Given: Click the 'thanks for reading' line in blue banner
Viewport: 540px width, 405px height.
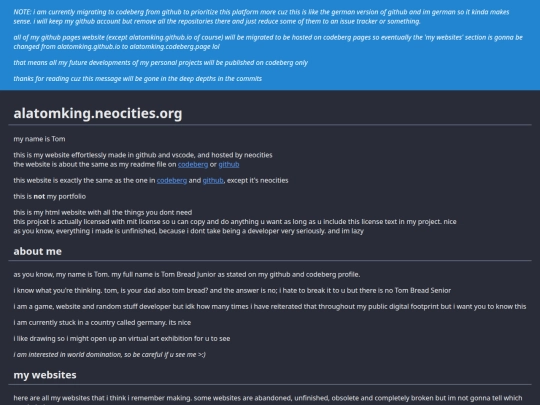Looking at the screenshot, I should 137,79.
